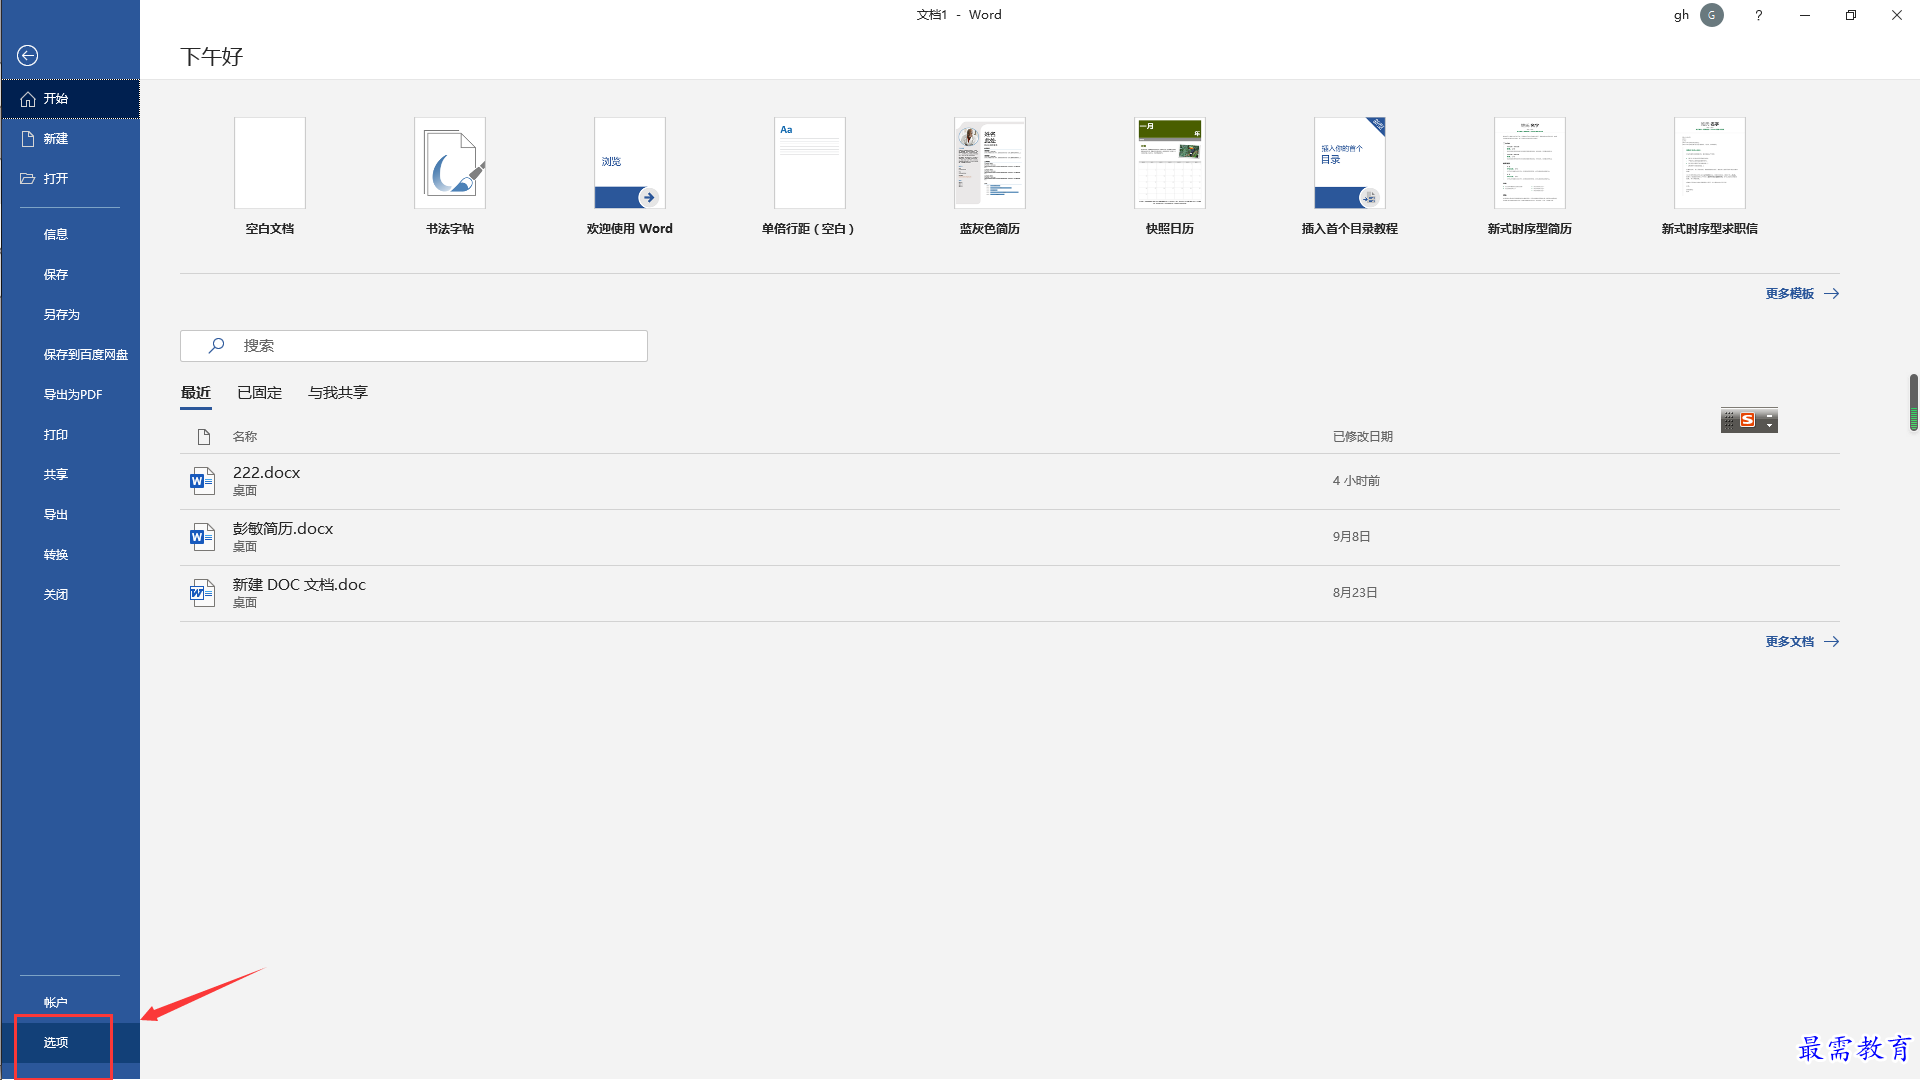Select 导出 in the sidebar
The image size is (1920, 1080).
coord(70,515)
